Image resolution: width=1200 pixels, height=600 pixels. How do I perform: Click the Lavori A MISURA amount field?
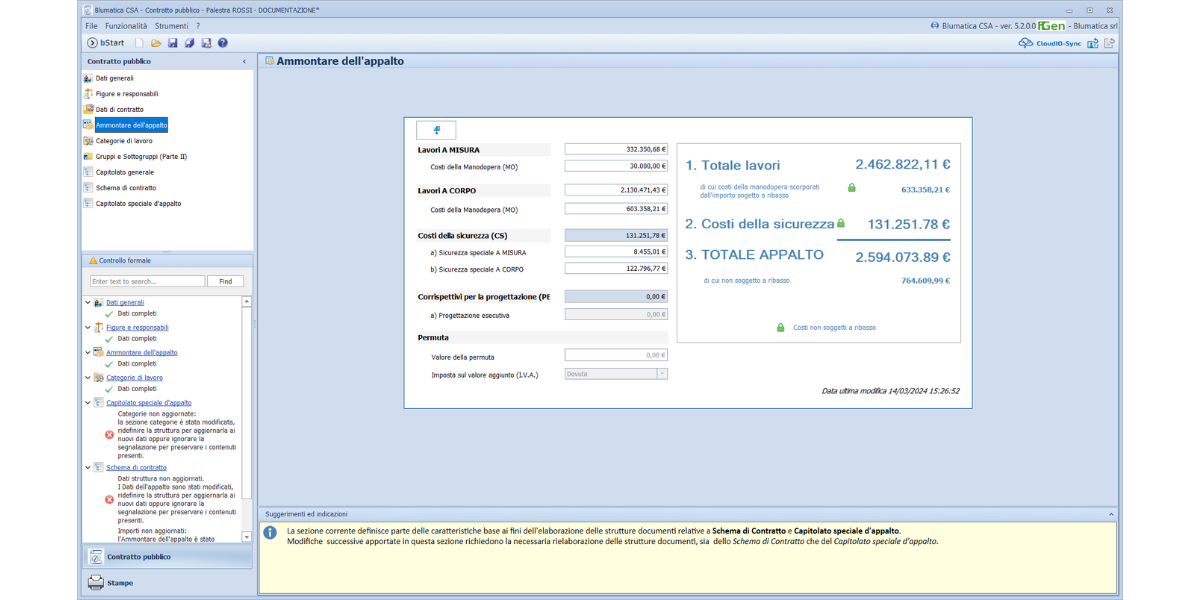click(x=615, y=149)
